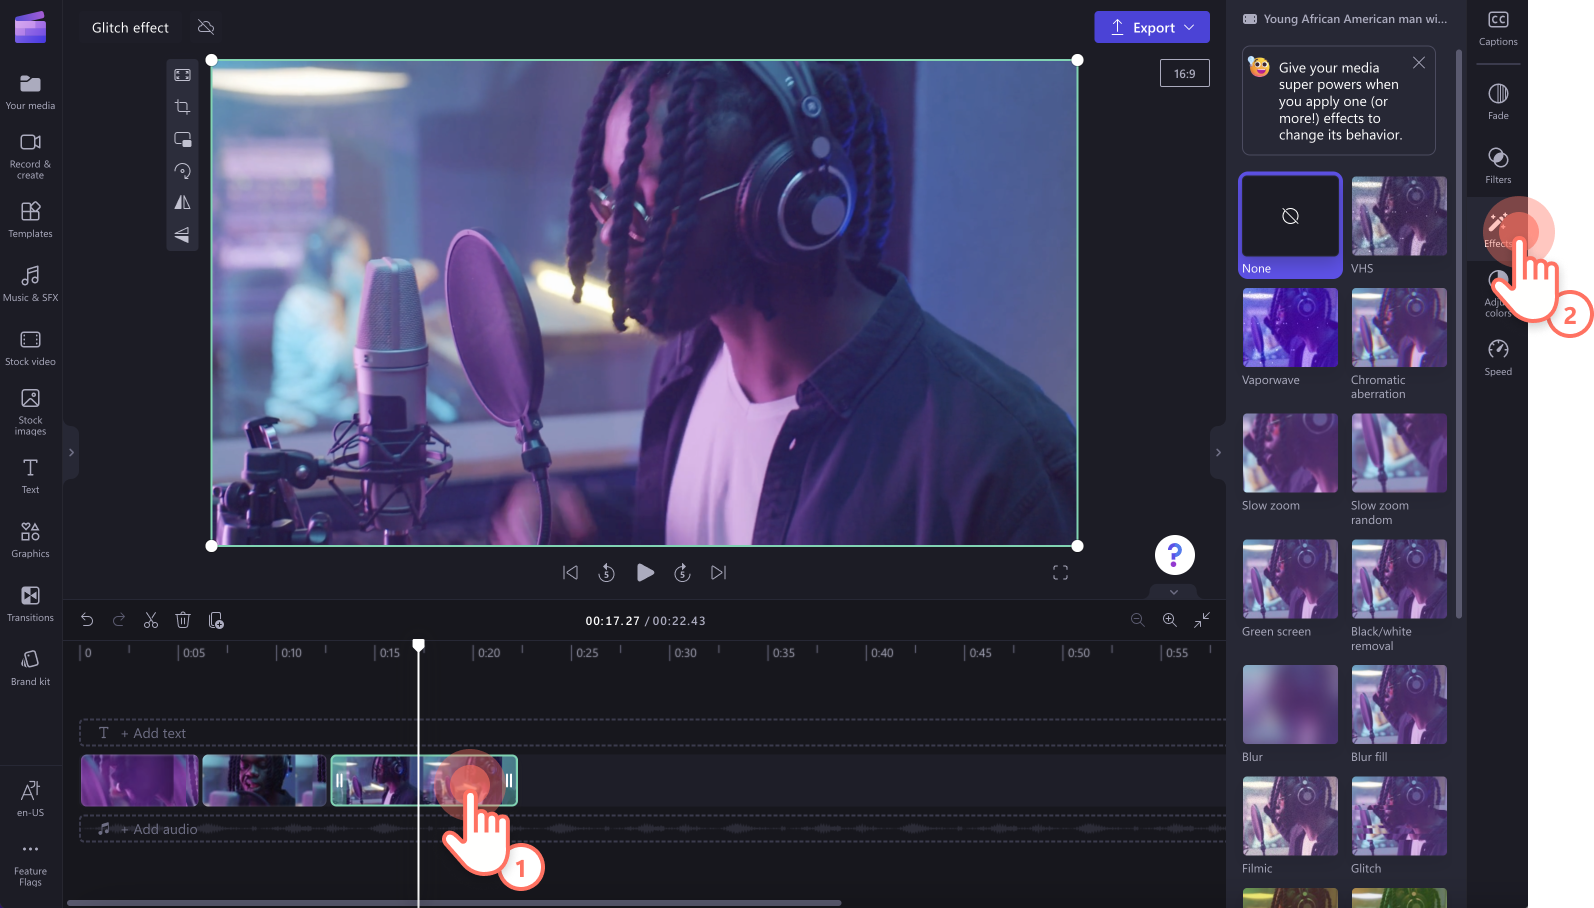Click the cloud sync off icon
The height and width of the screenshot is (908, 1594).
(x=206, y=27)
